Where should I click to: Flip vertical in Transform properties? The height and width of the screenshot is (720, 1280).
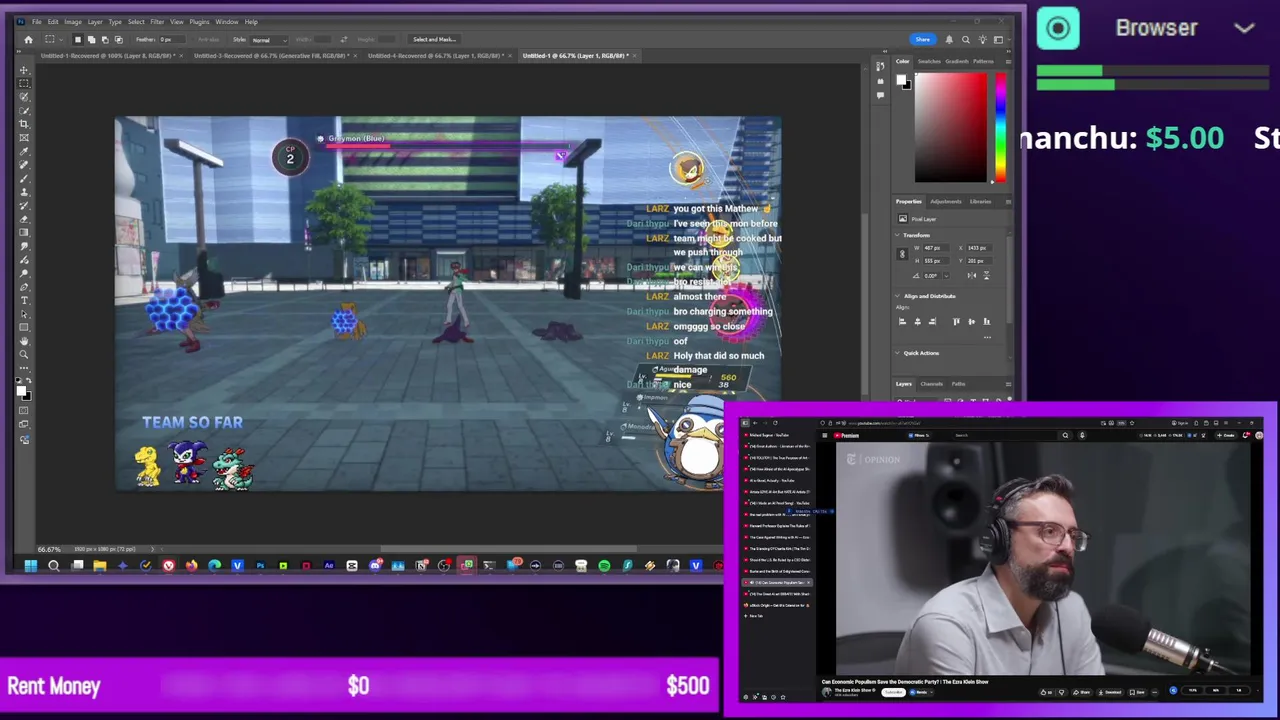tap(986, 276)
